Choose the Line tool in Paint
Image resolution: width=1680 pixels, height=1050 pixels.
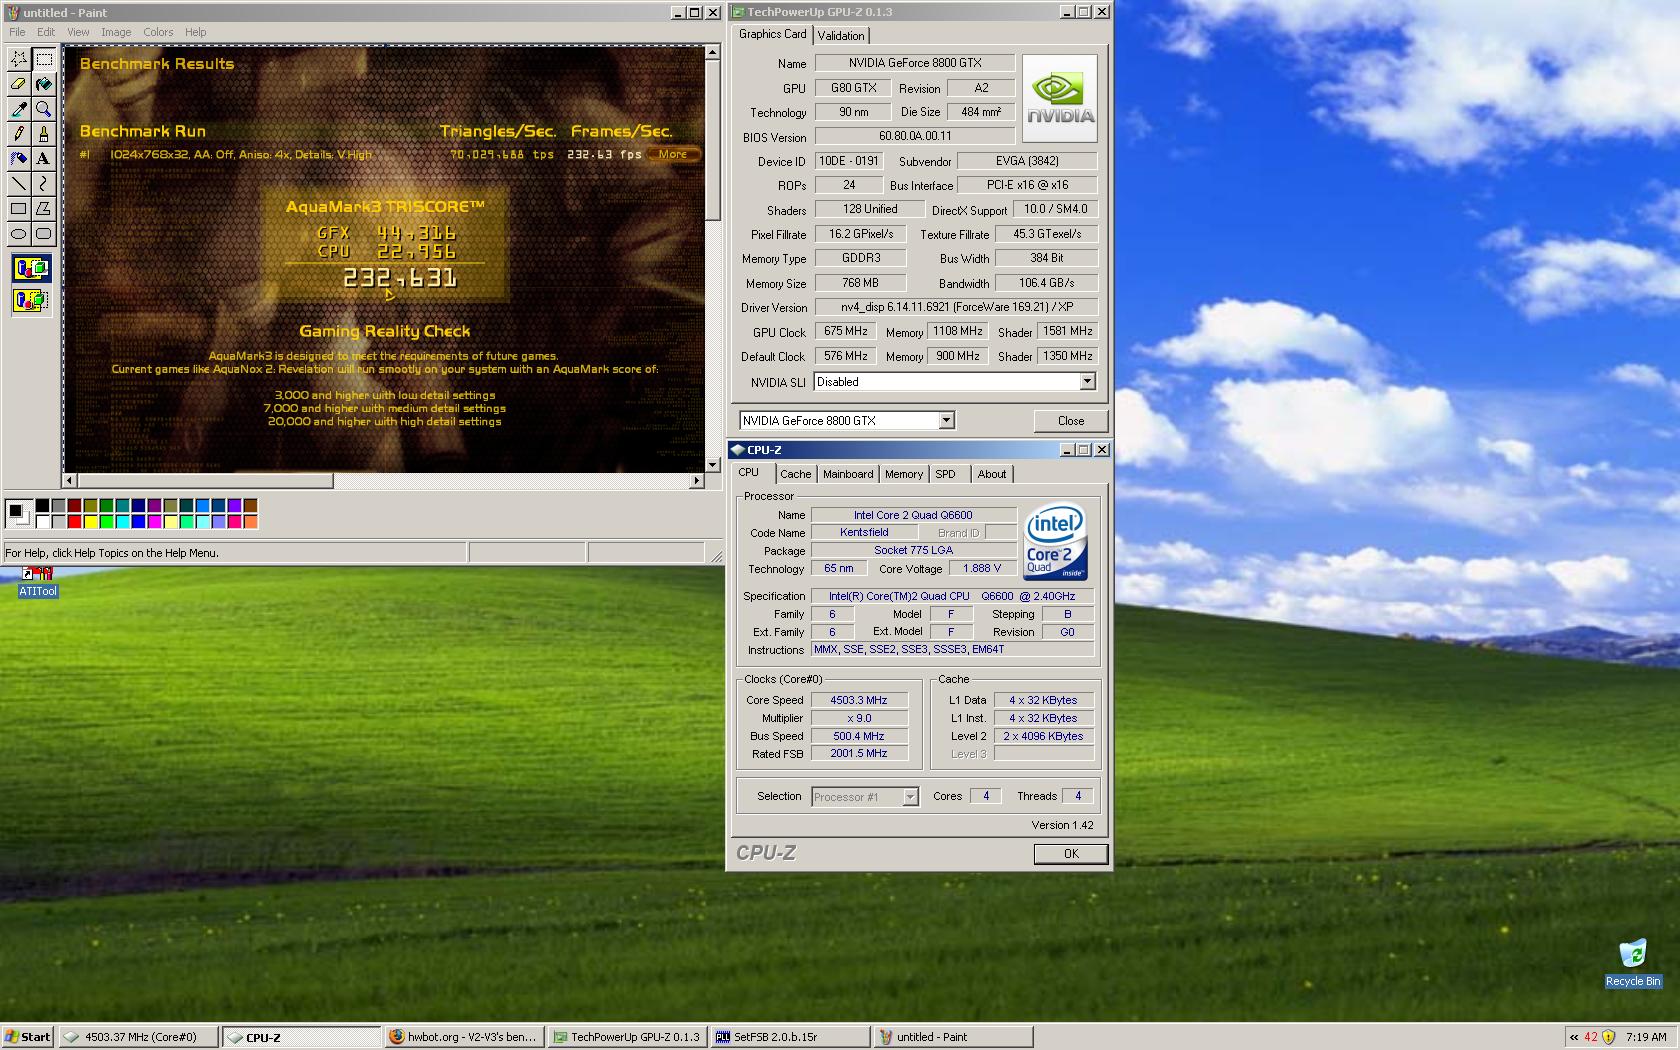tap(18, 184)
